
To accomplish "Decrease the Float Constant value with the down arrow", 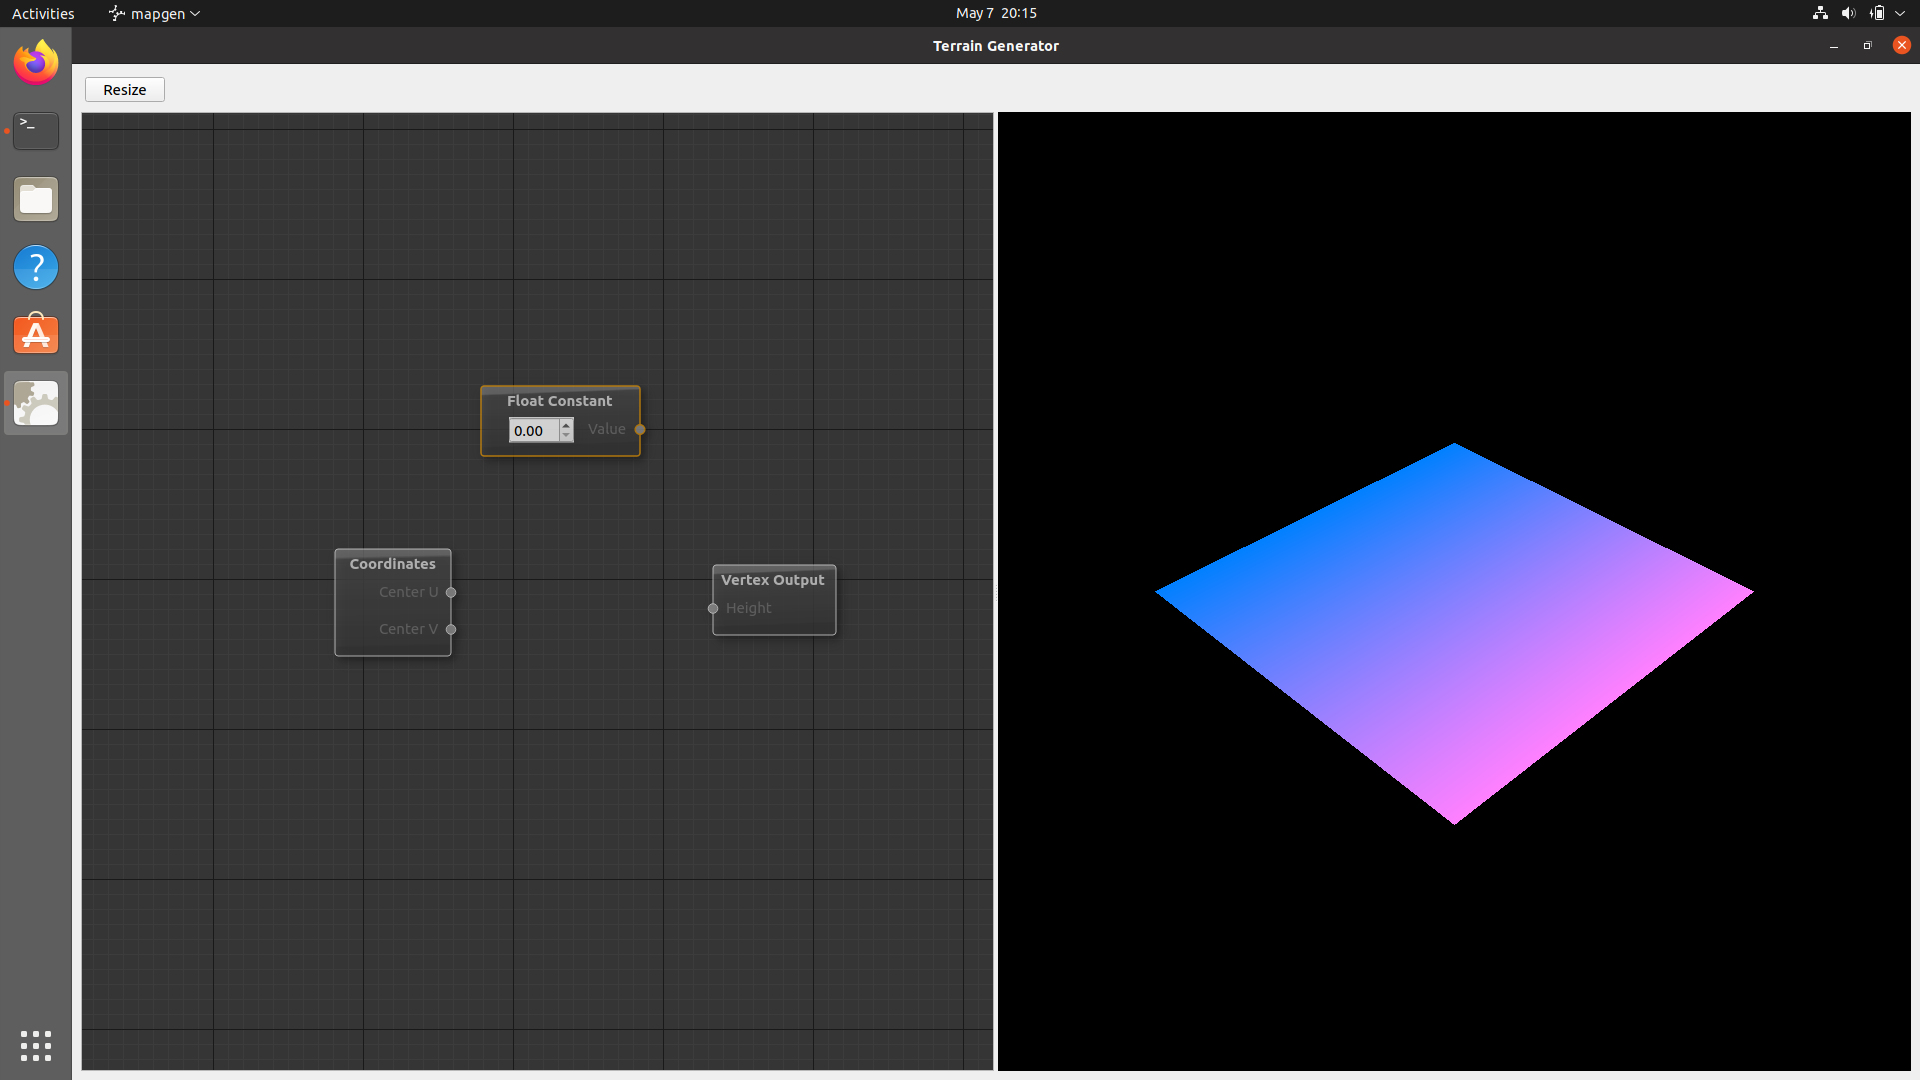I will click(566, 436).
